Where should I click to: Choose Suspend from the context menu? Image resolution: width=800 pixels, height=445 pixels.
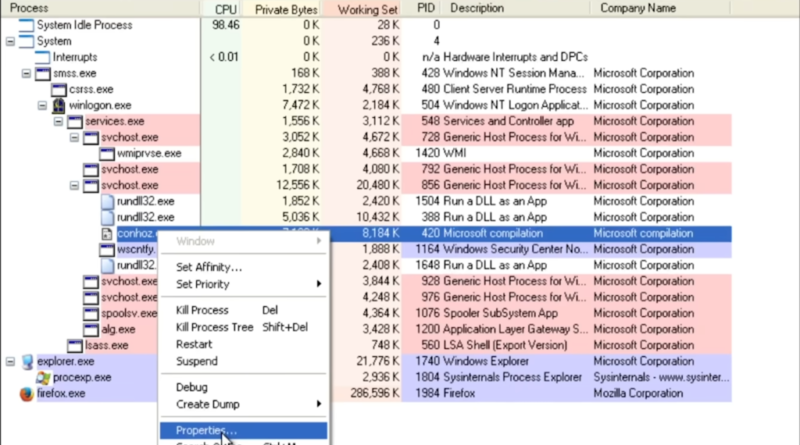click(x=243, y=361)
